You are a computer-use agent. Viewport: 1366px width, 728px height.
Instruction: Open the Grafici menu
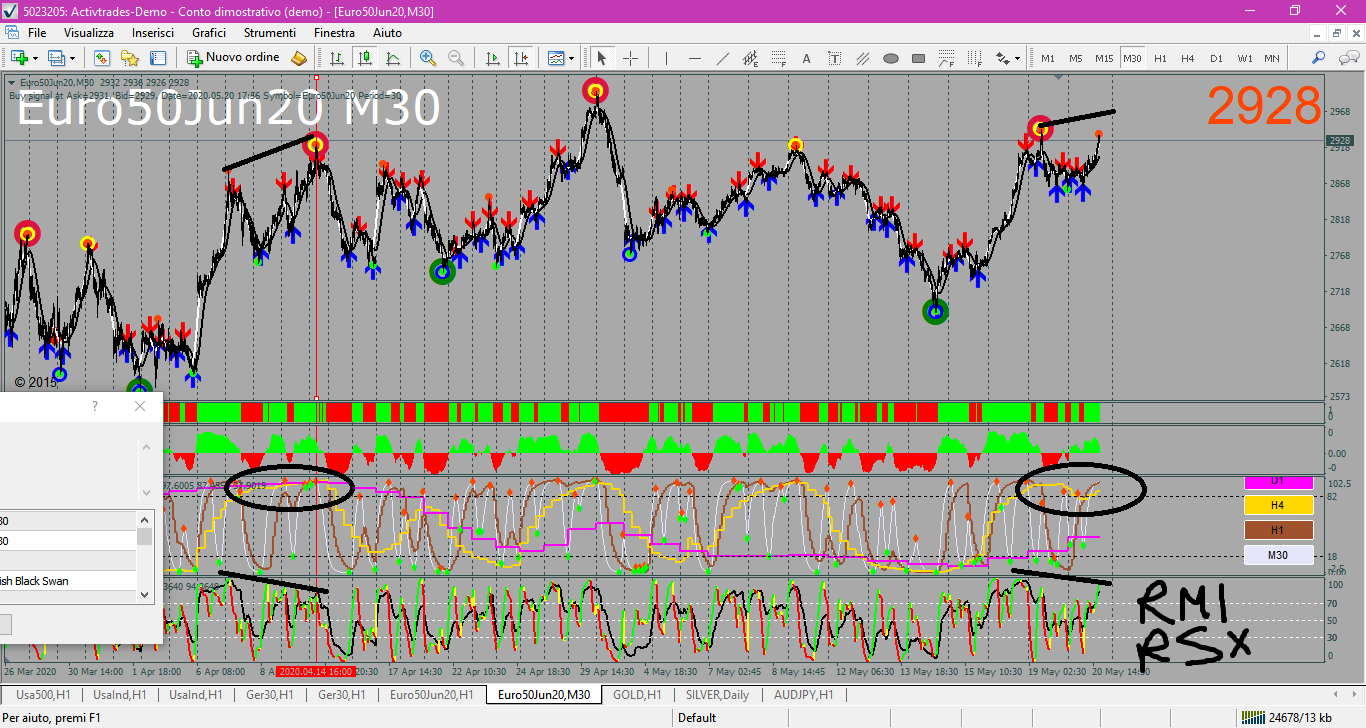pyautogui.click(x=209, y=33)
